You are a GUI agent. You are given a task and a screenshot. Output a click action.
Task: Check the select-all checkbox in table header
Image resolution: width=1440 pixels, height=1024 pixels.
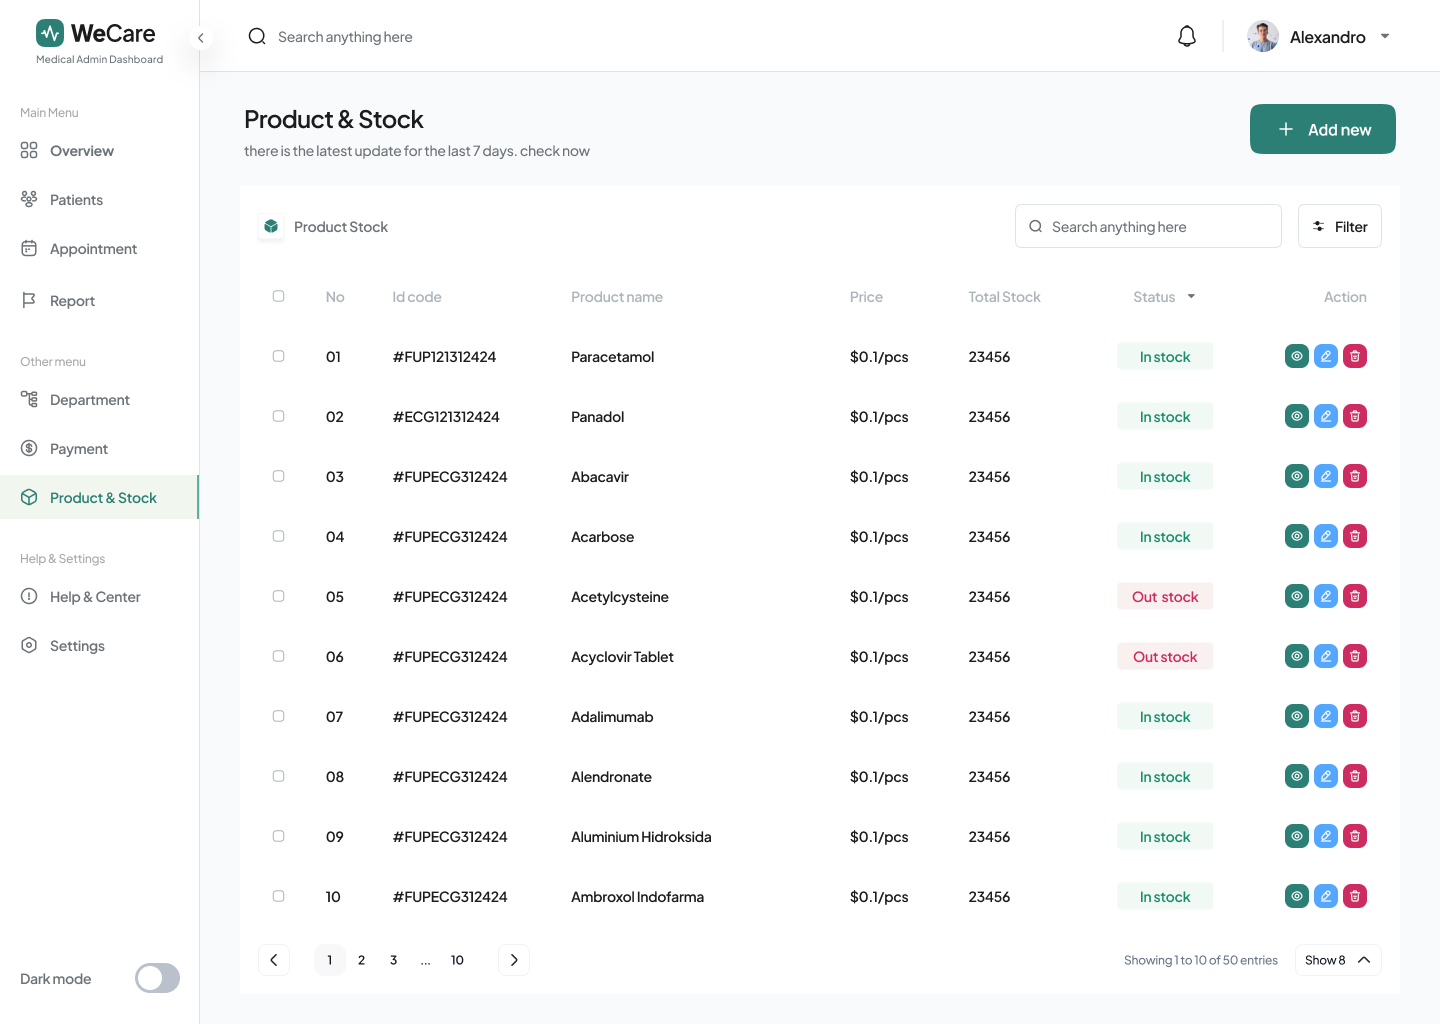point(279,296)
